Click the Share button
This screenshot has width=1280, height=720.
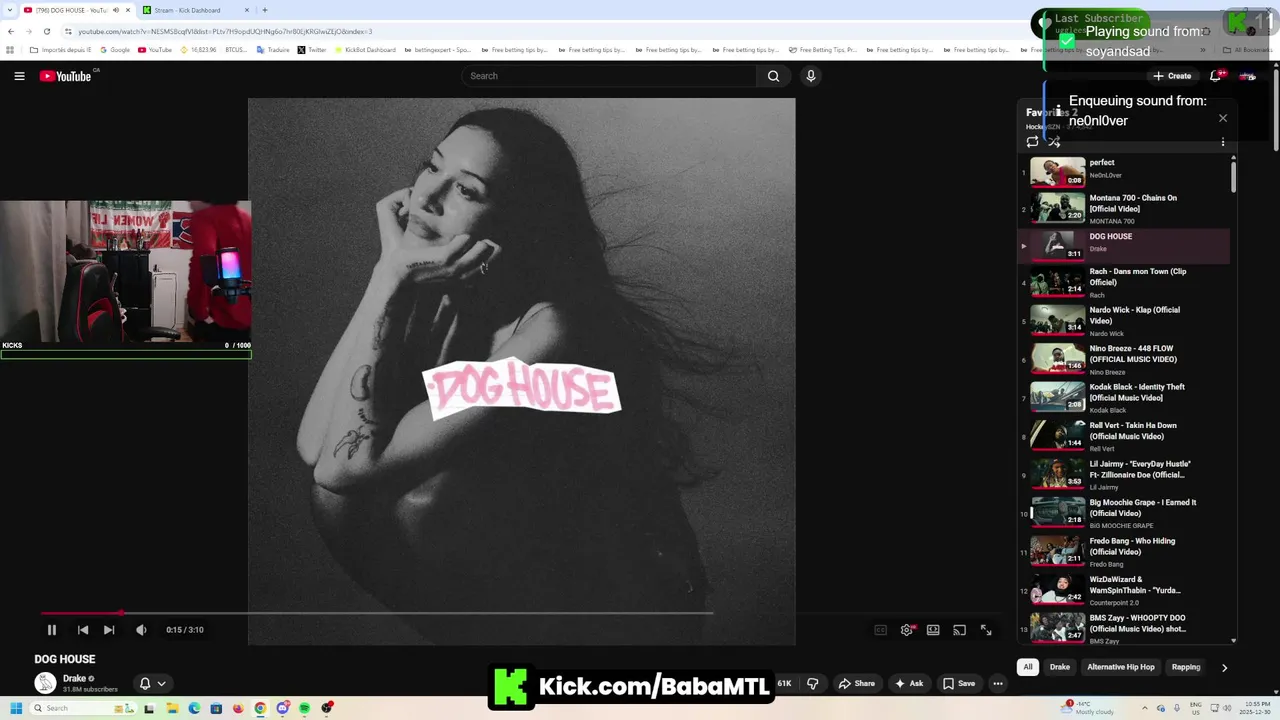tap(857, 683)
